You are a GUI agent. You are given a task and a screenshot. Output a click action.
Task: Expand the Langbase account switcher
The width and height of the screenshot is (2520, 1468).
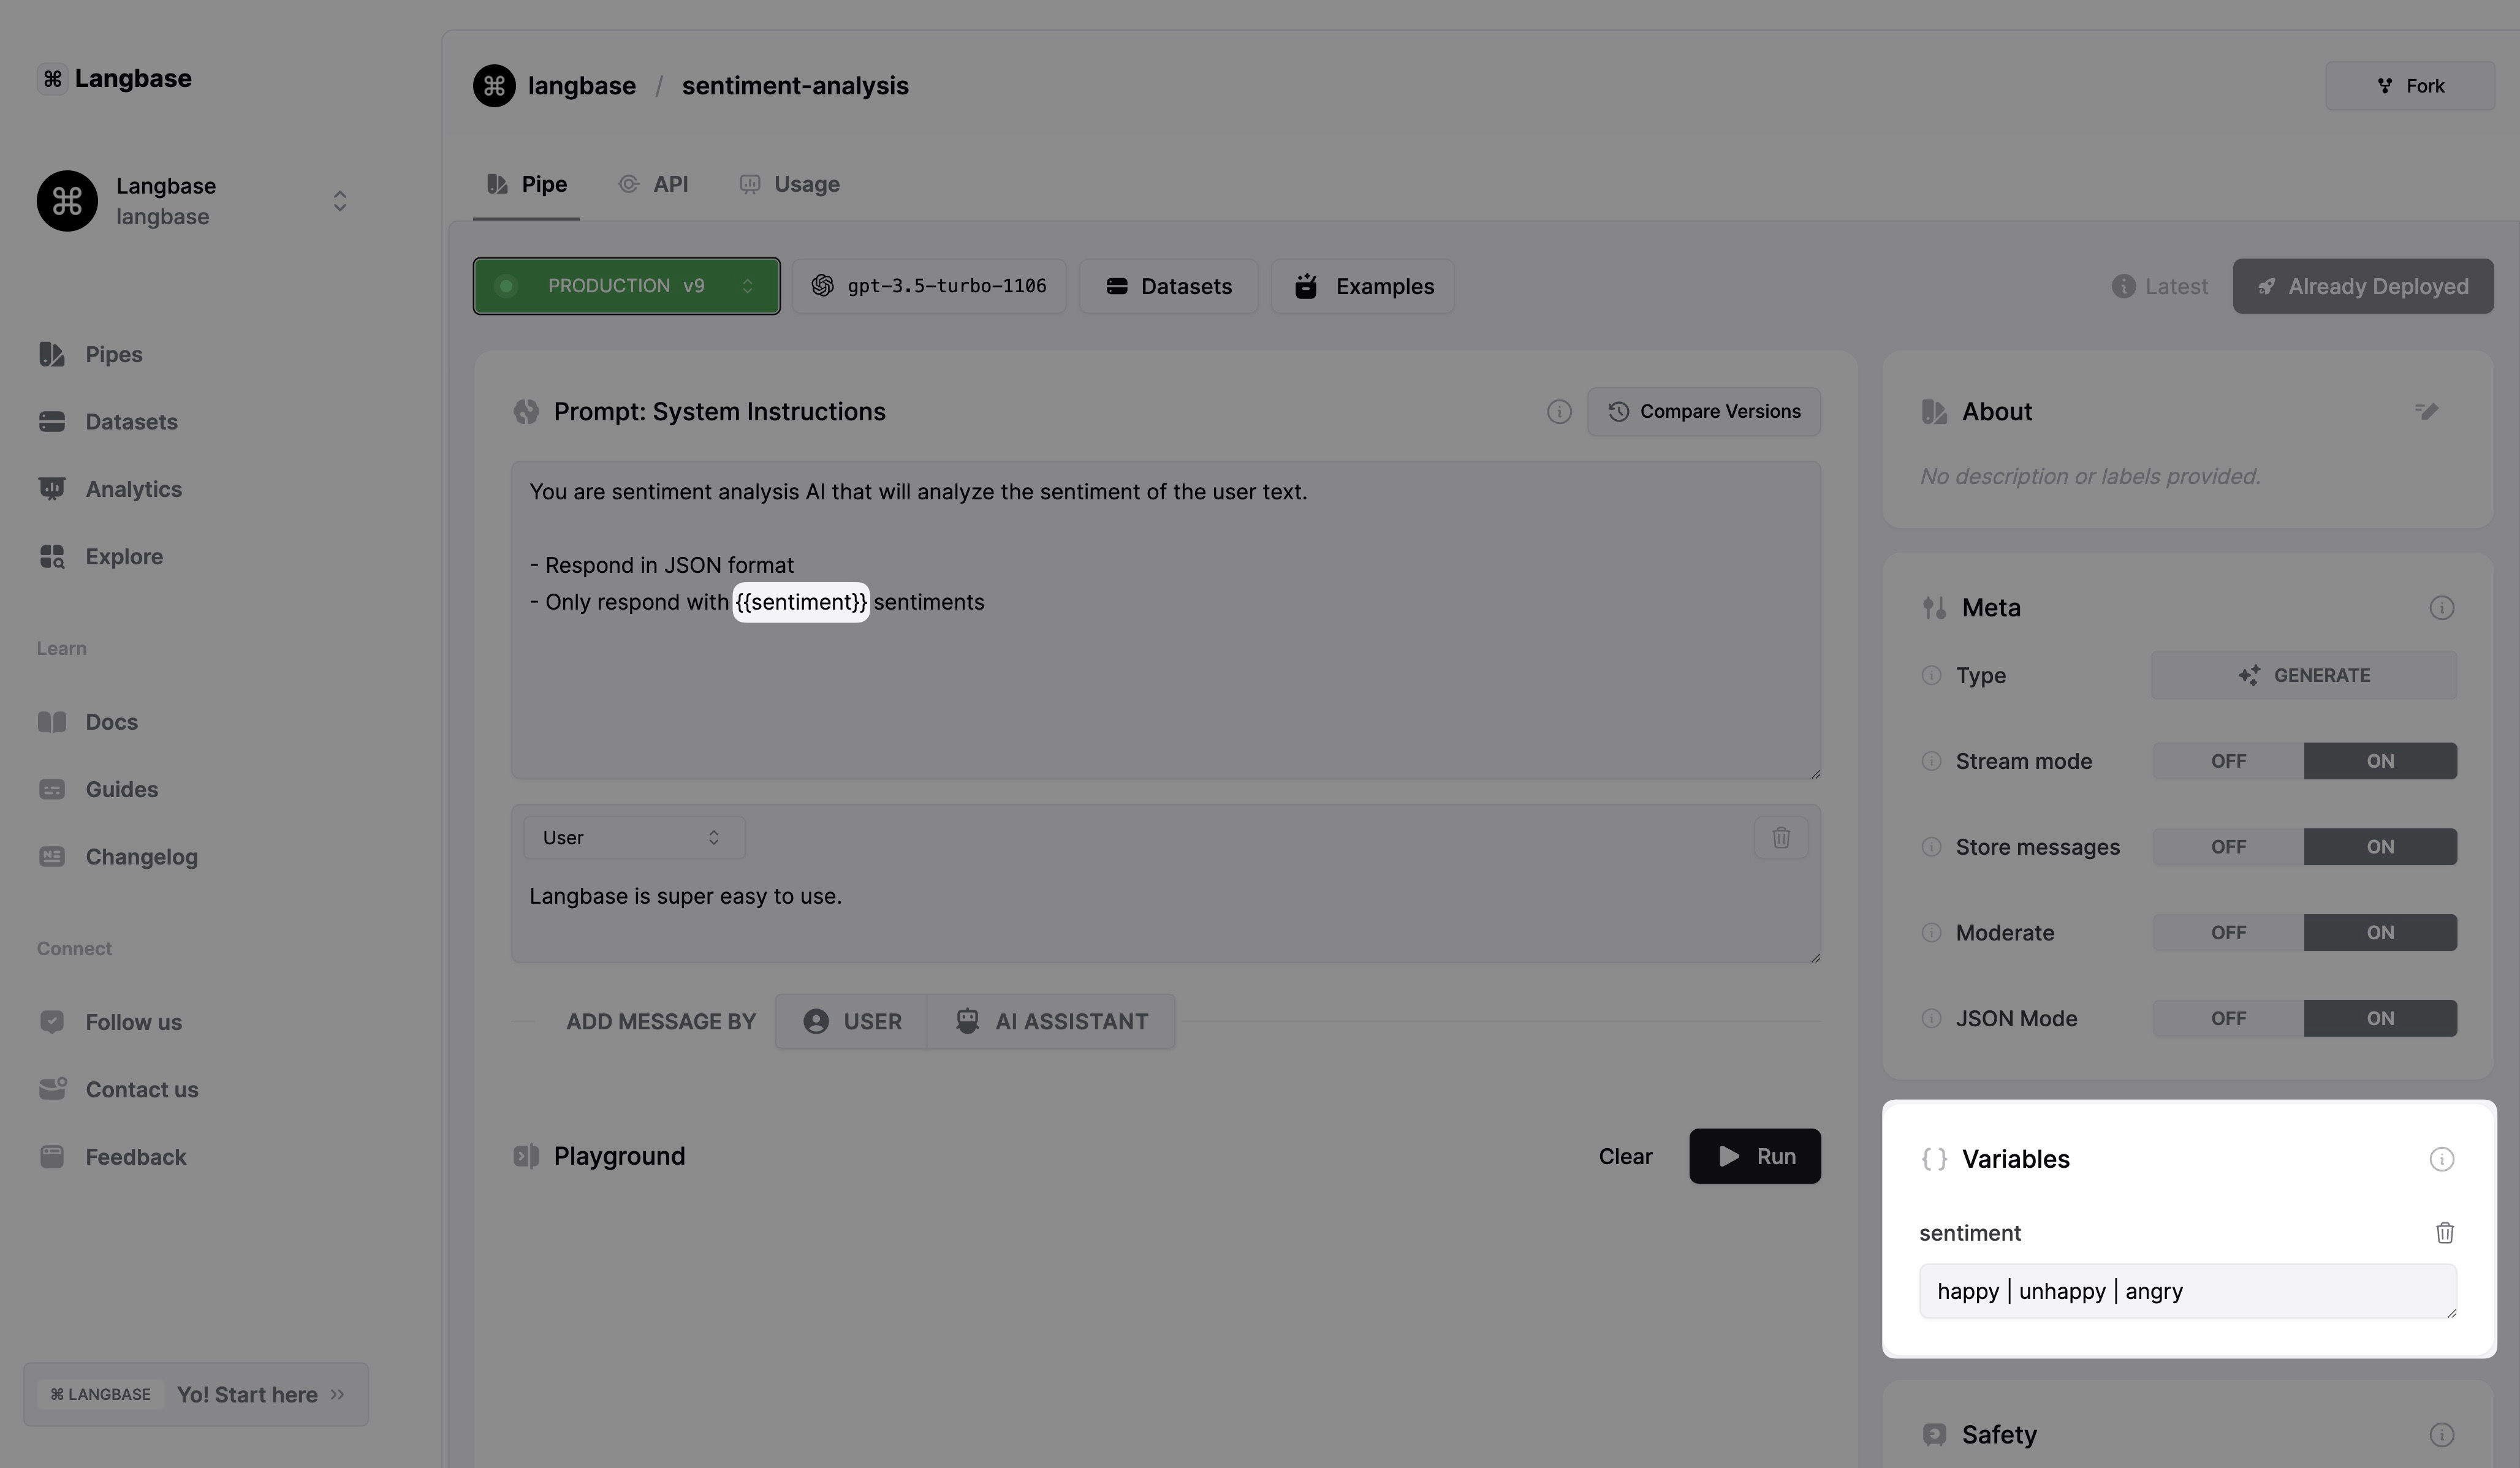(339, 201)
